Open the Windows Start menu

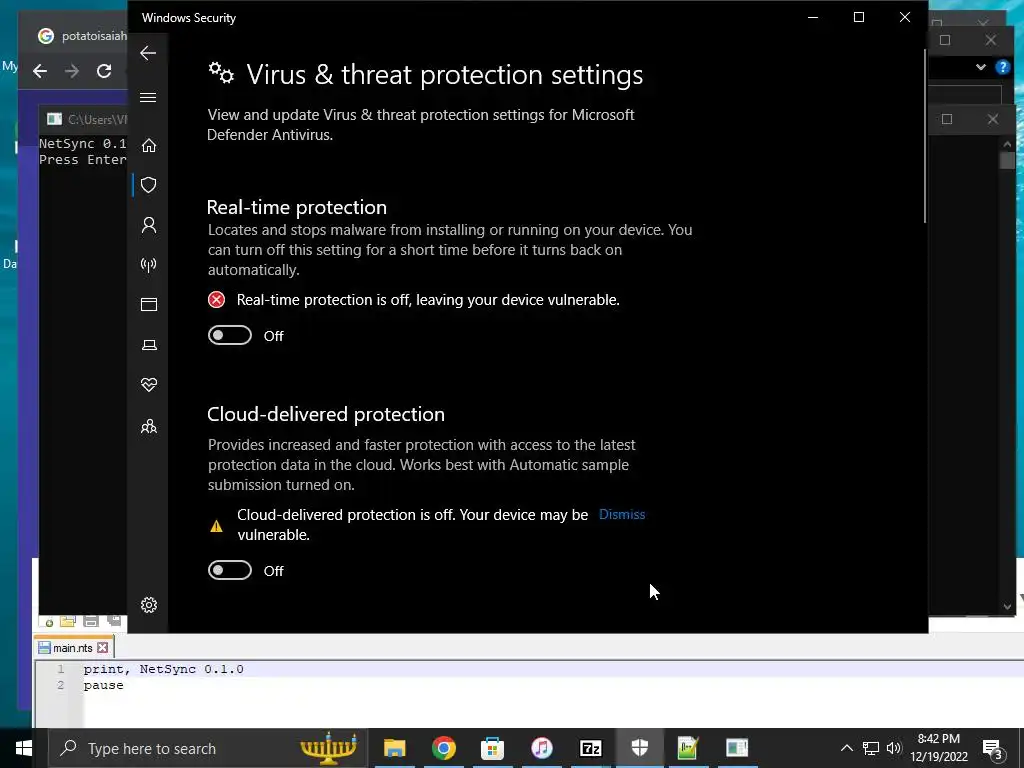24,748
